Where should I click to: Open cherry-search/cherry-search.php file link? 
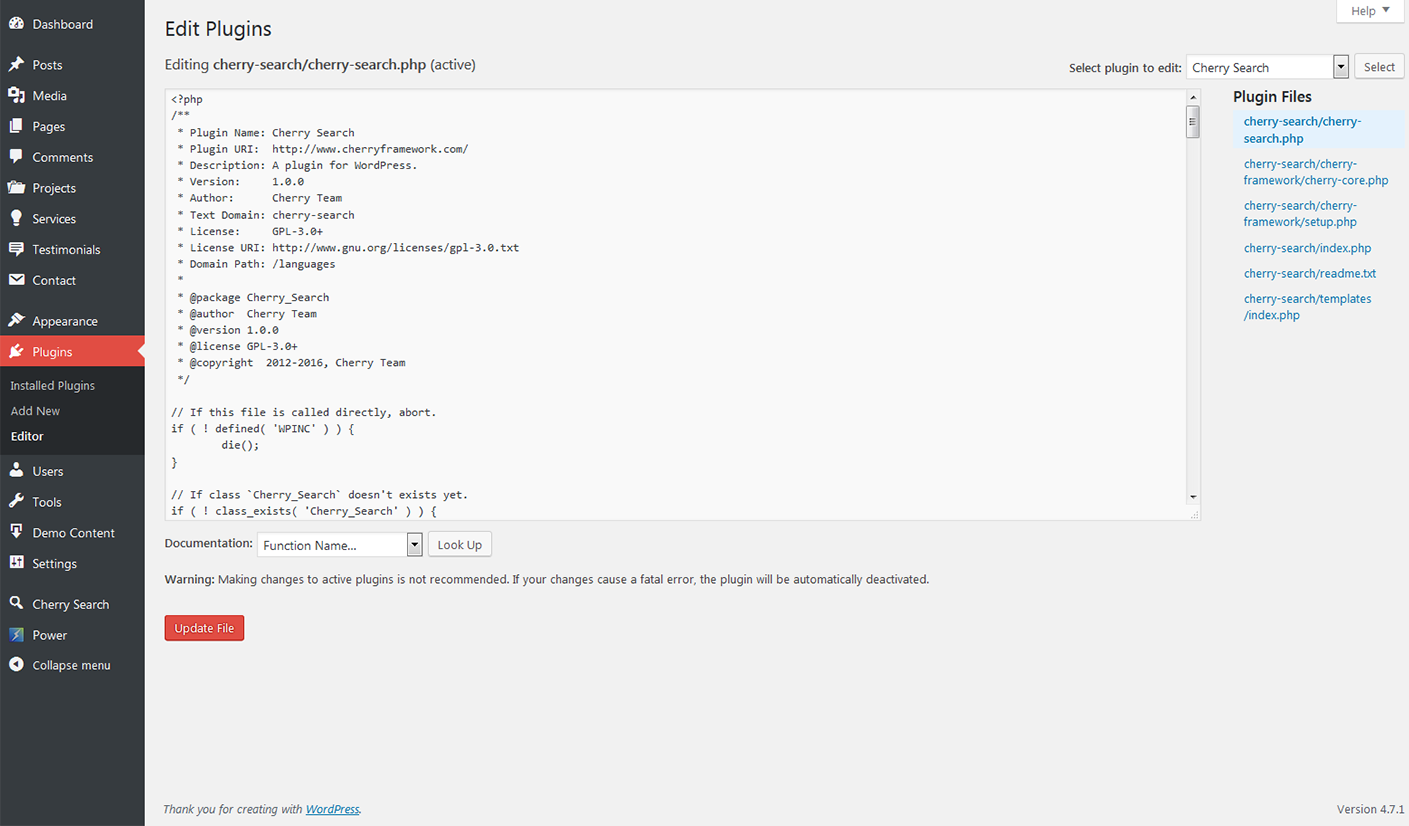tap(1303, 130)
